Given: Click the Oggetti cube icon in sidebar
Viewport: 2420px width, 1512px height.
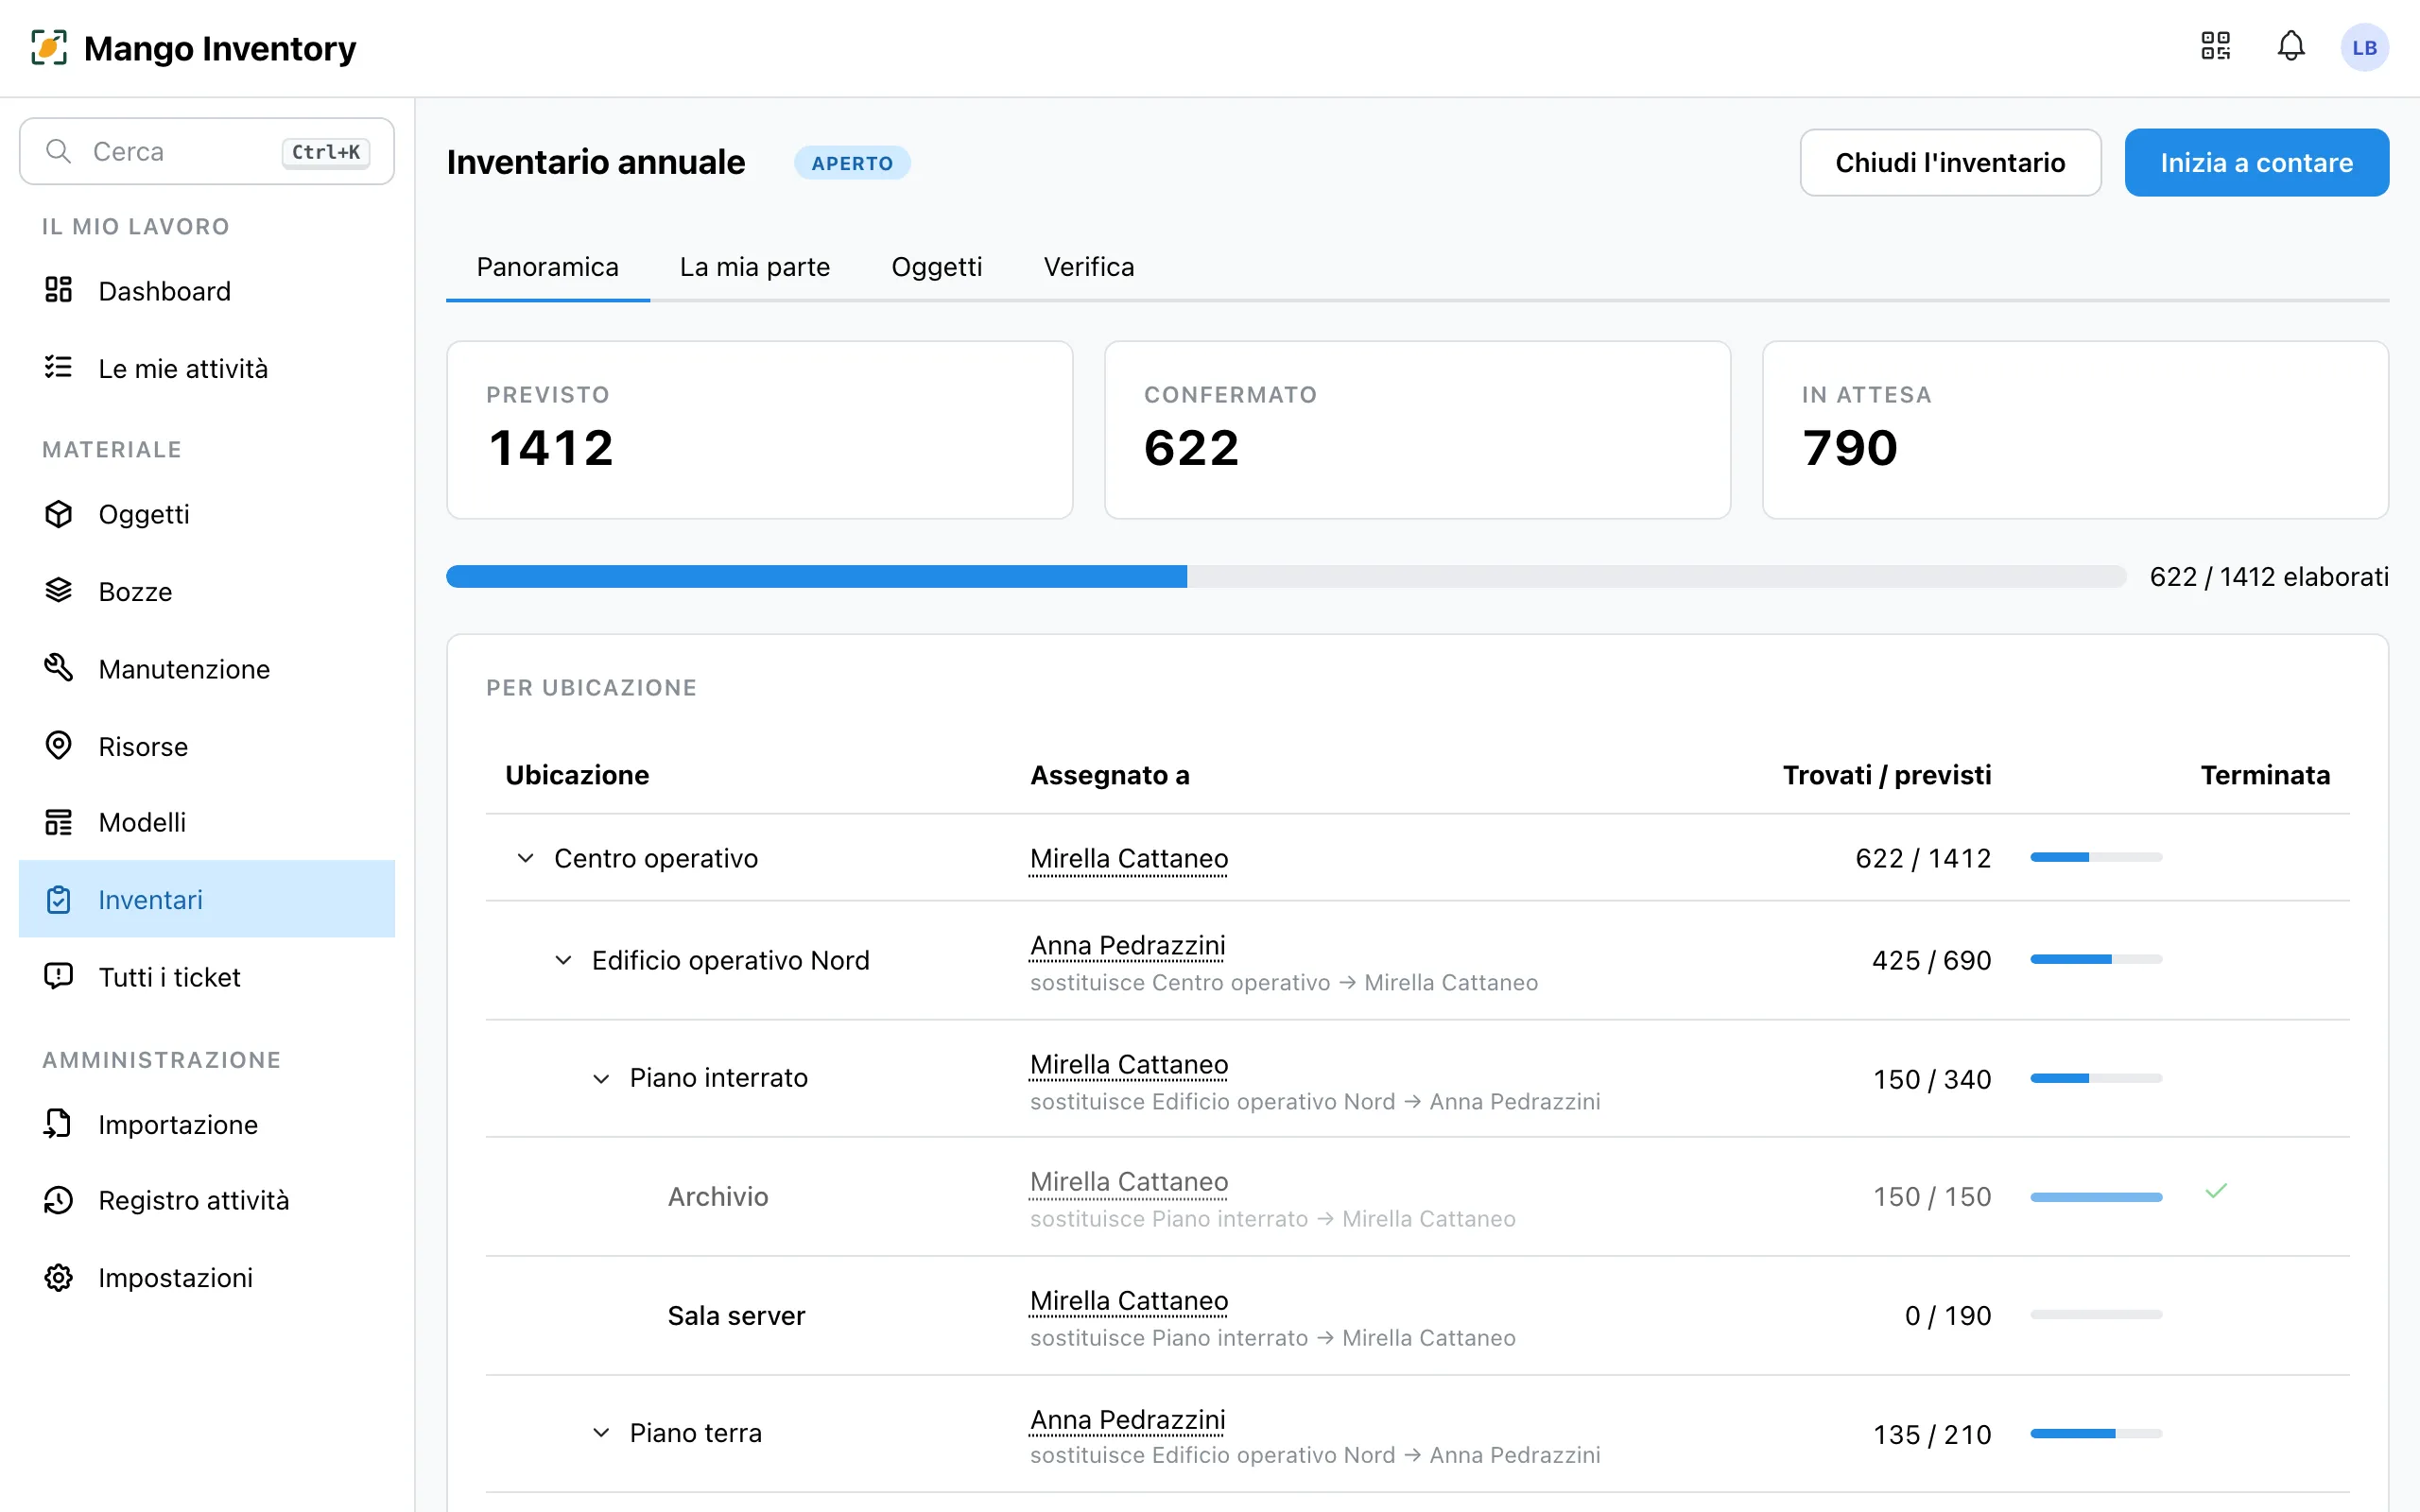Looking at the screenshot, I should 58,513.
